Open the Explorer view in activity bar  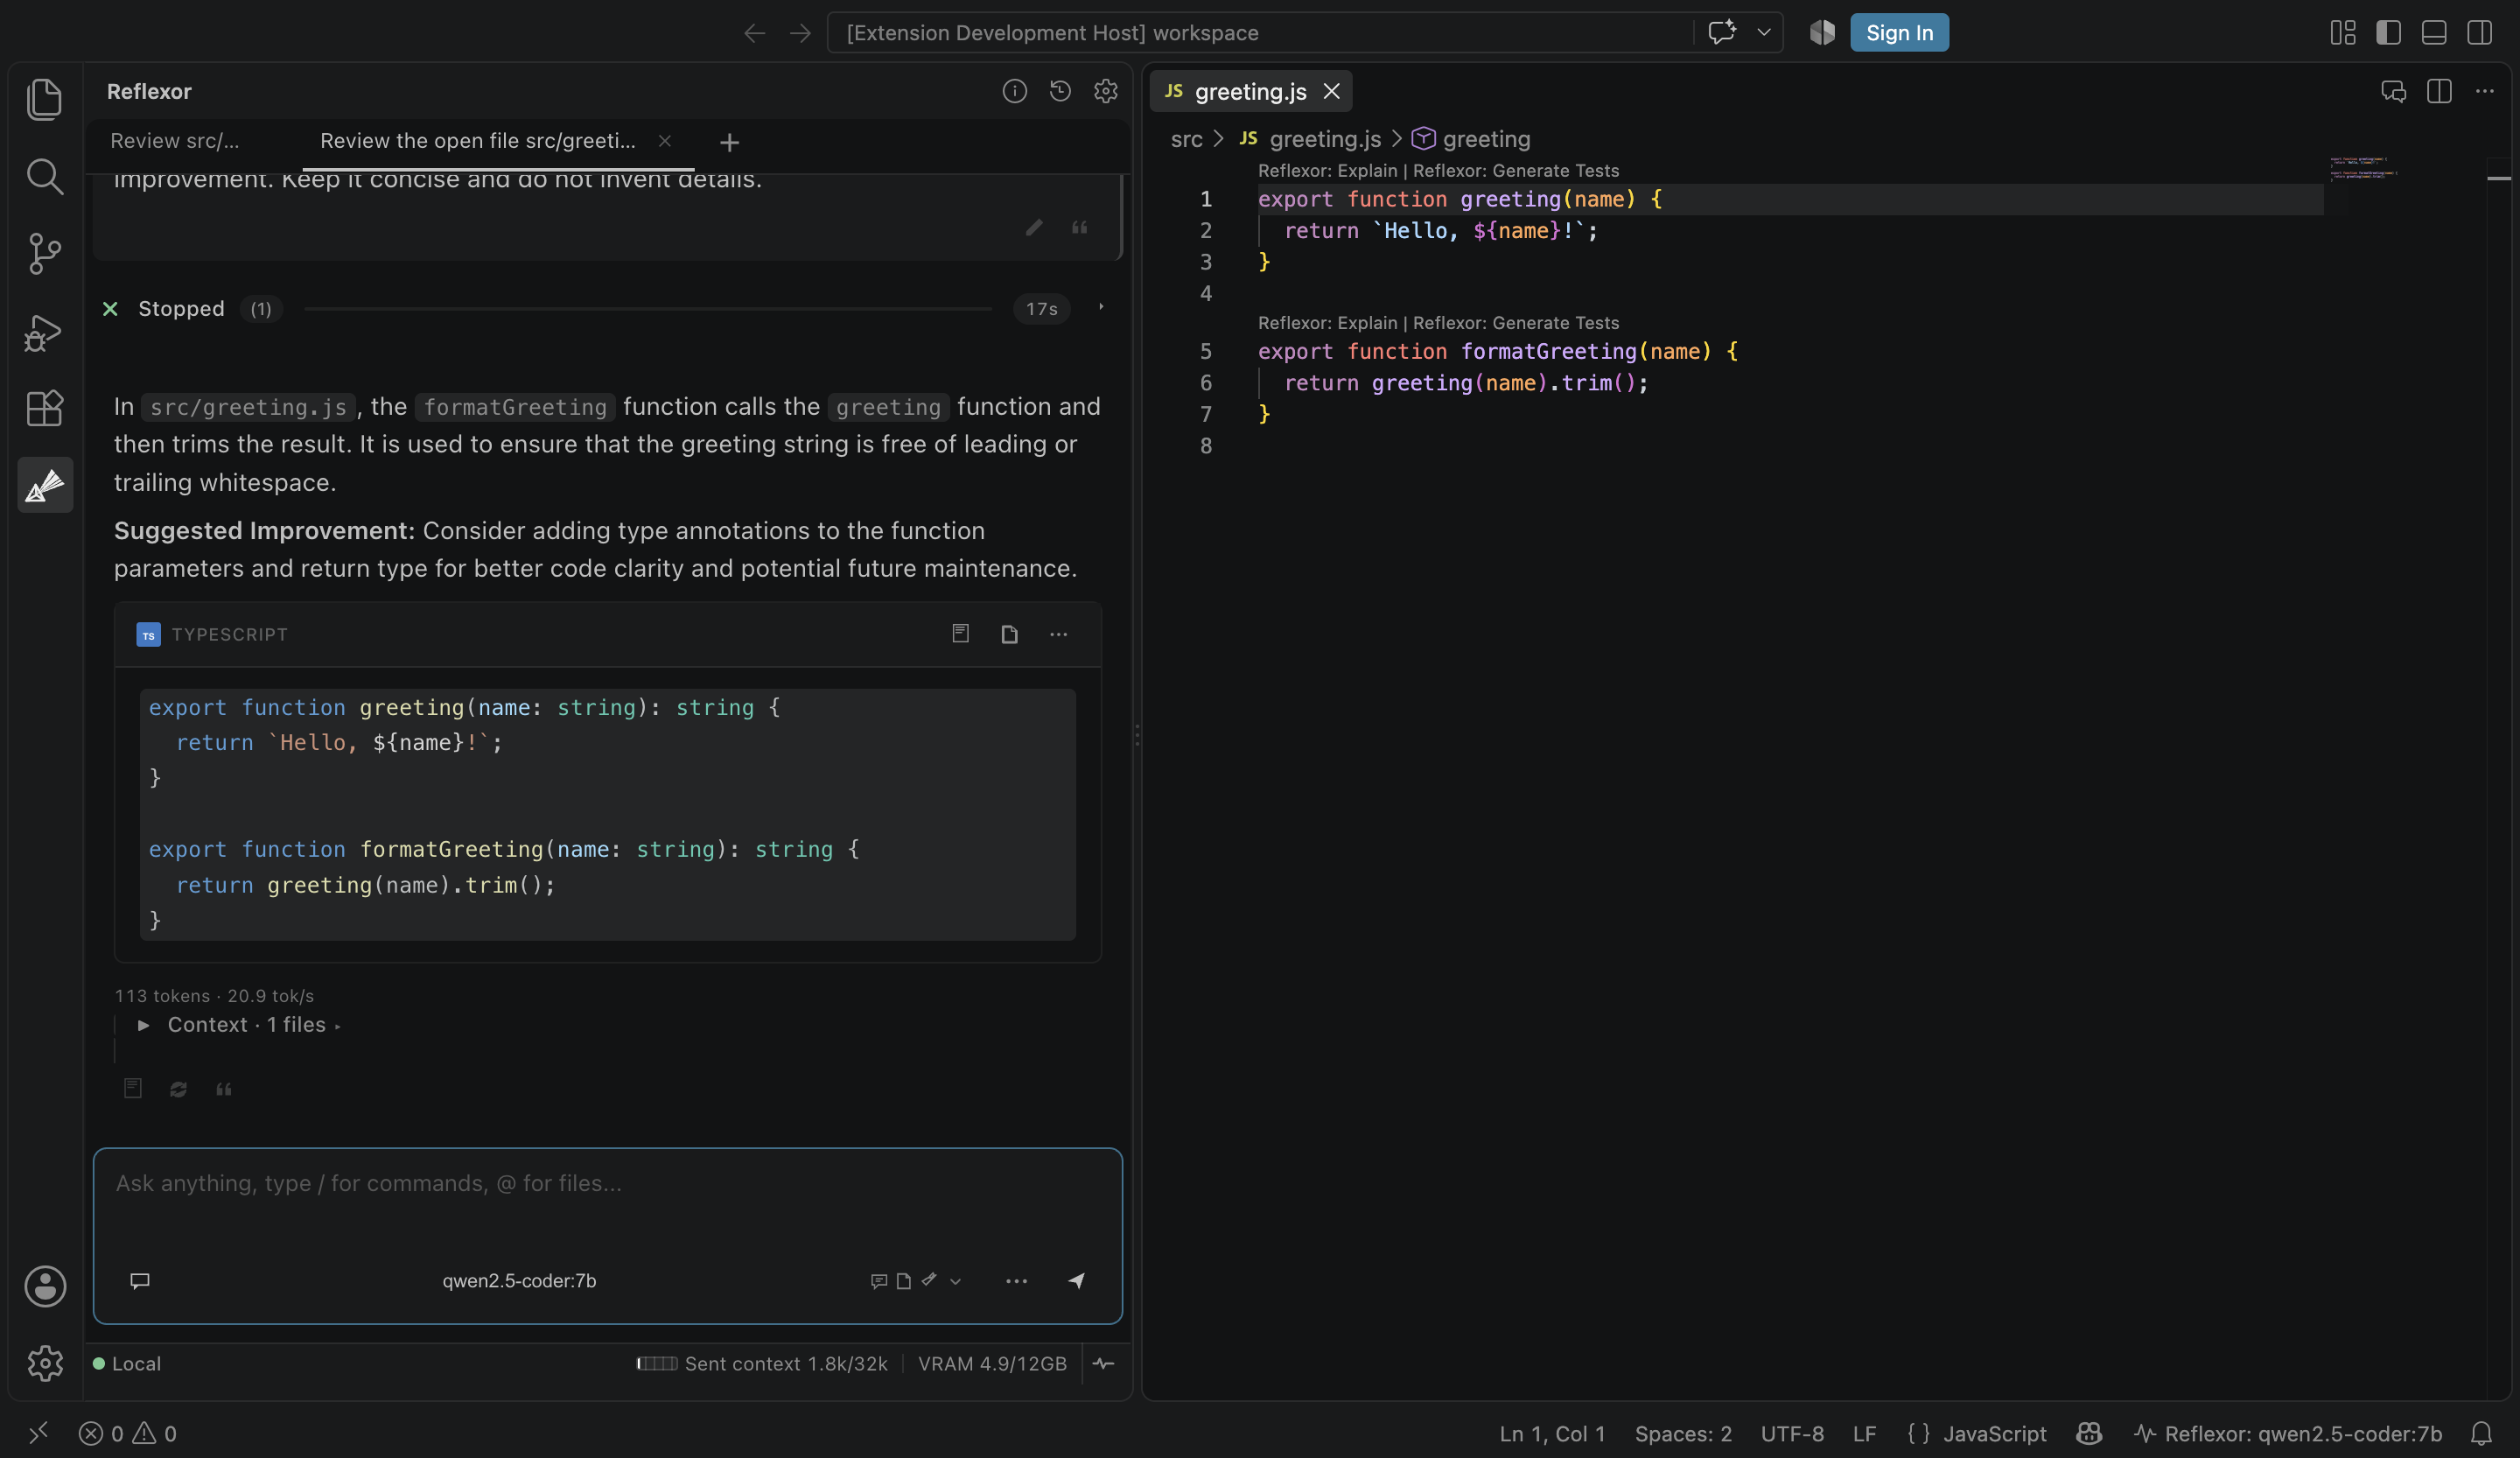coord(44,99)
